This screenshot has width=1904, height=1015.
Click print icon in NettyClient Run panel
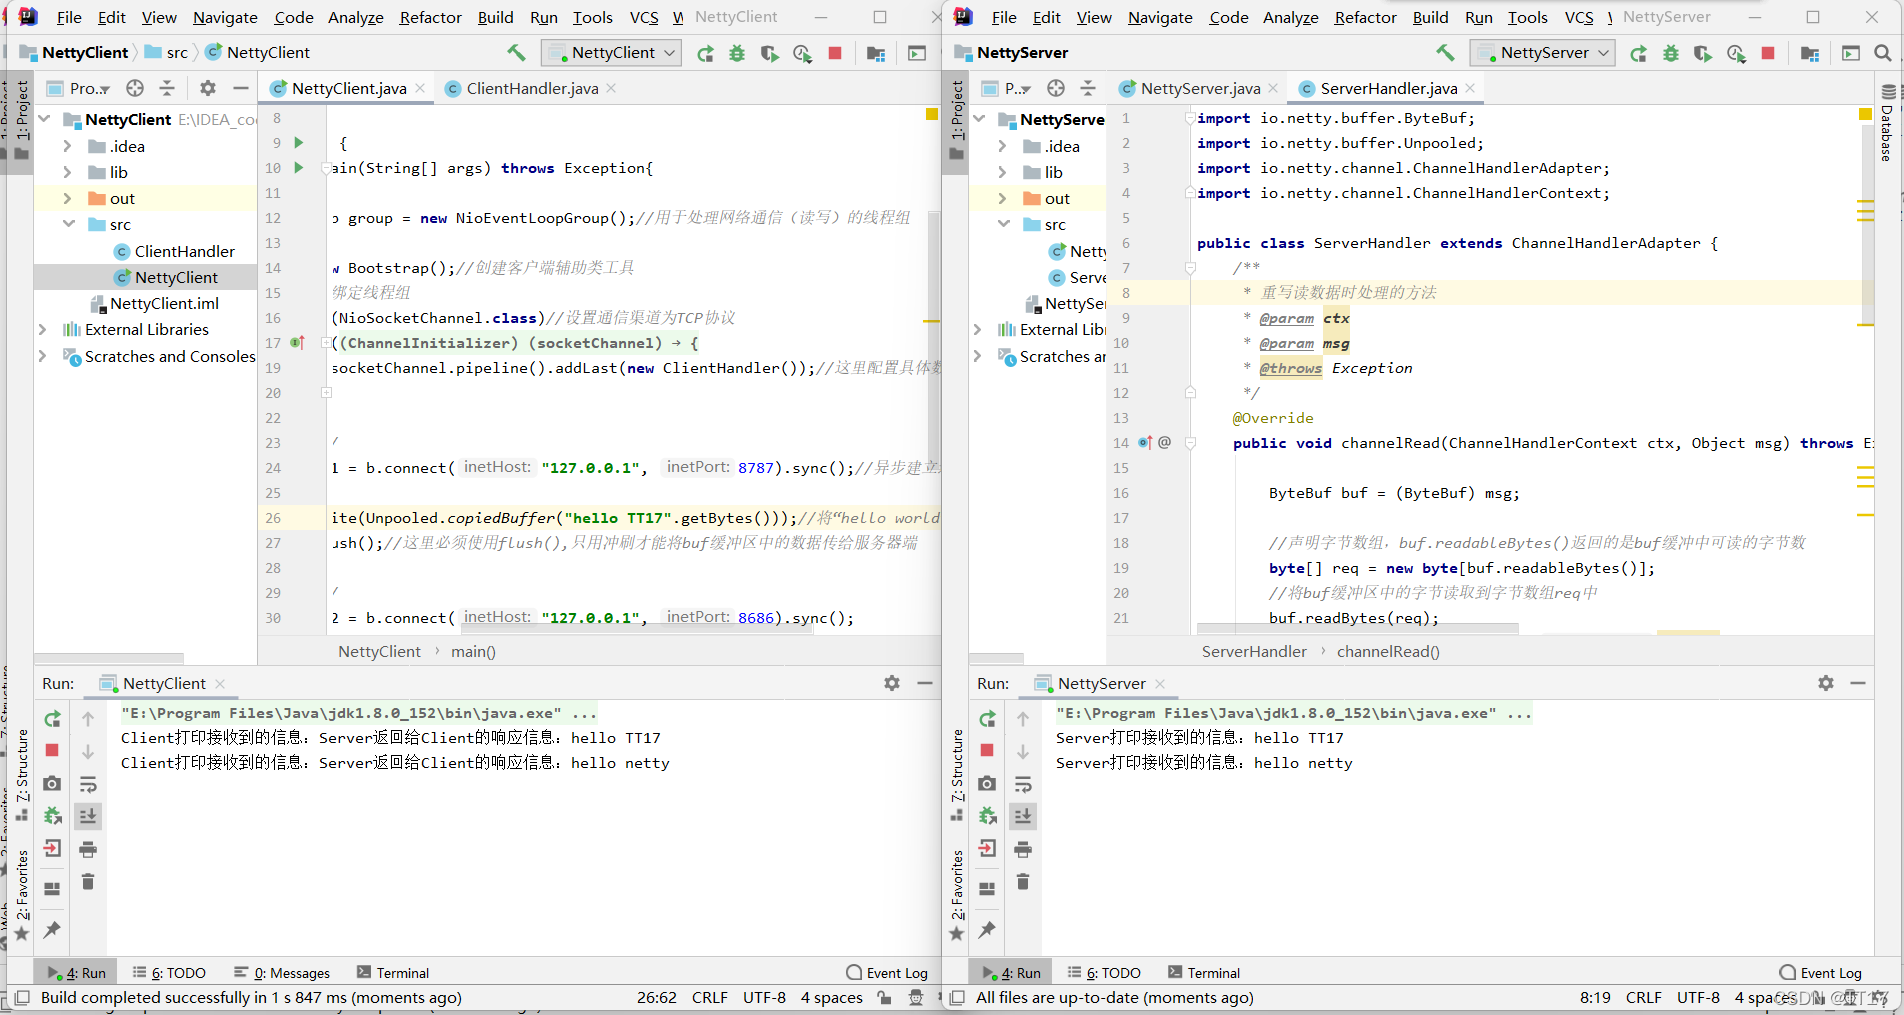click(x=88, y=849)
